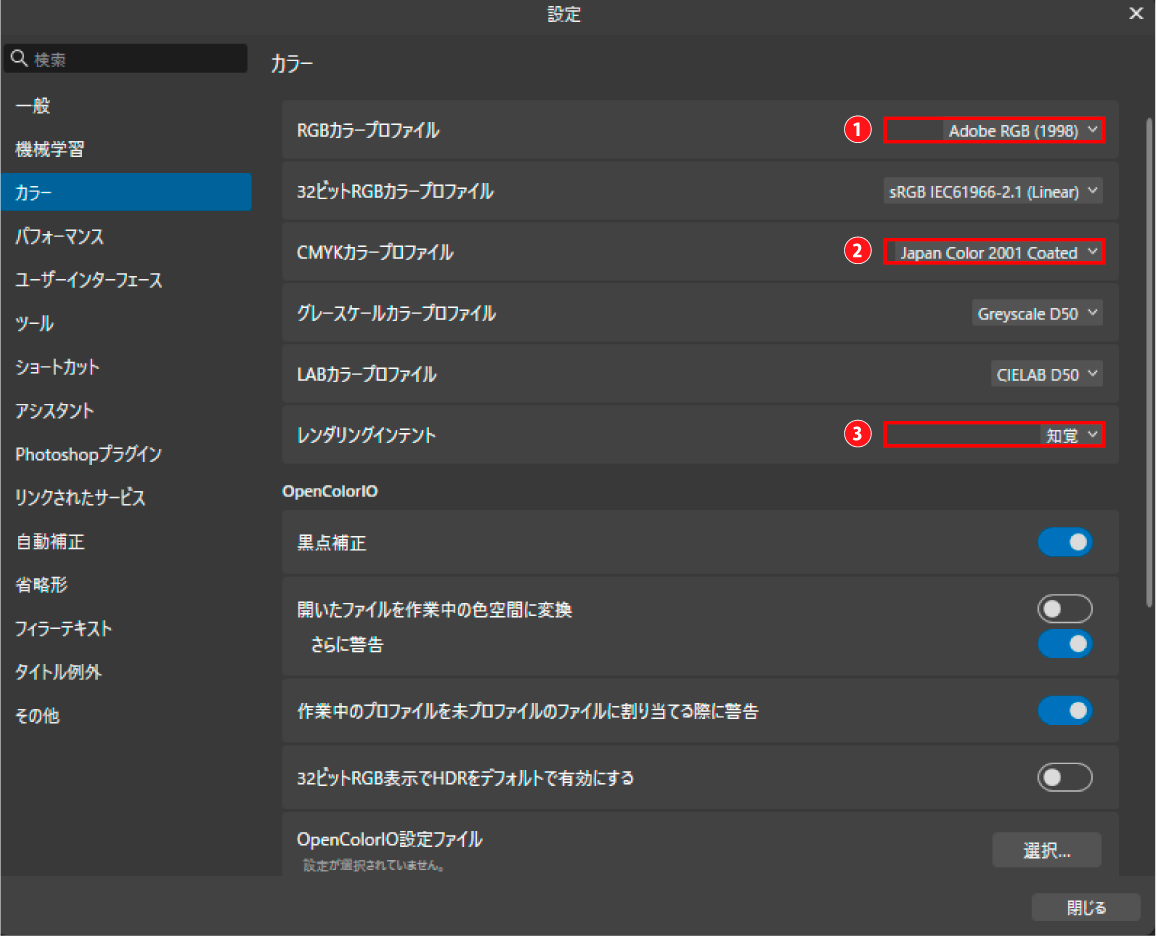Toggle the さらに警告 switch
The height and width of the screenshot is (936, 1157).
coord(1065,644)
